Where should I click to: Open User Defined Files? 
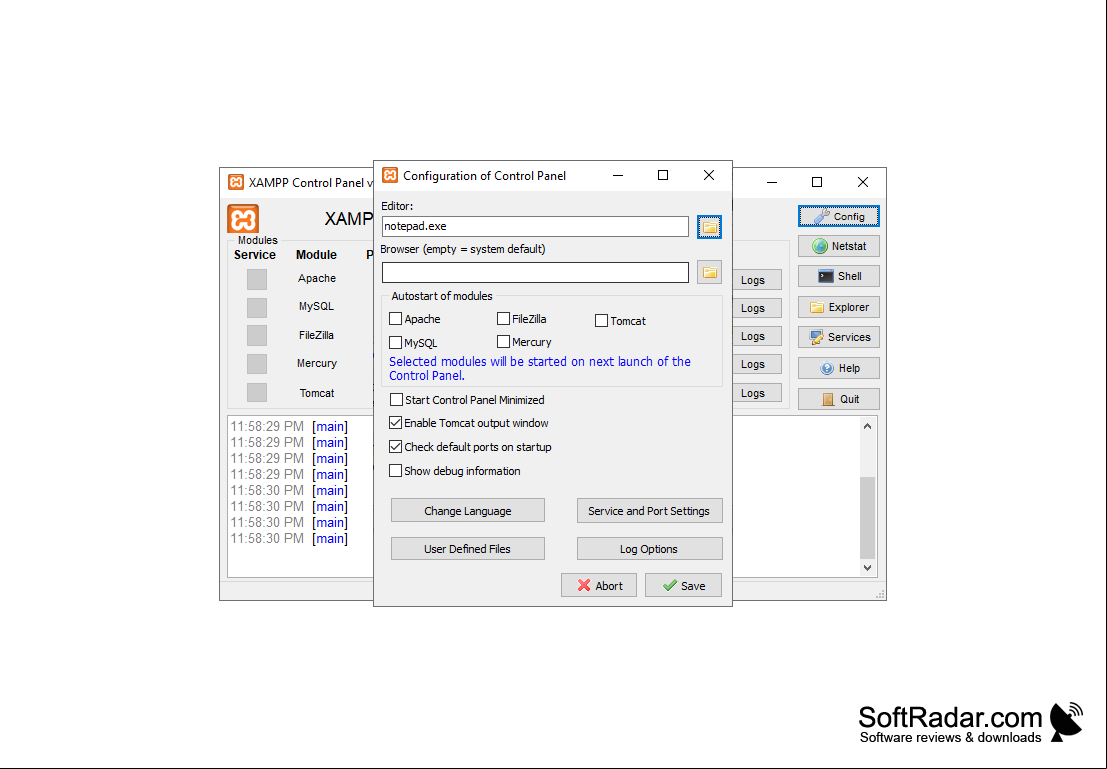tap(467, 549)
